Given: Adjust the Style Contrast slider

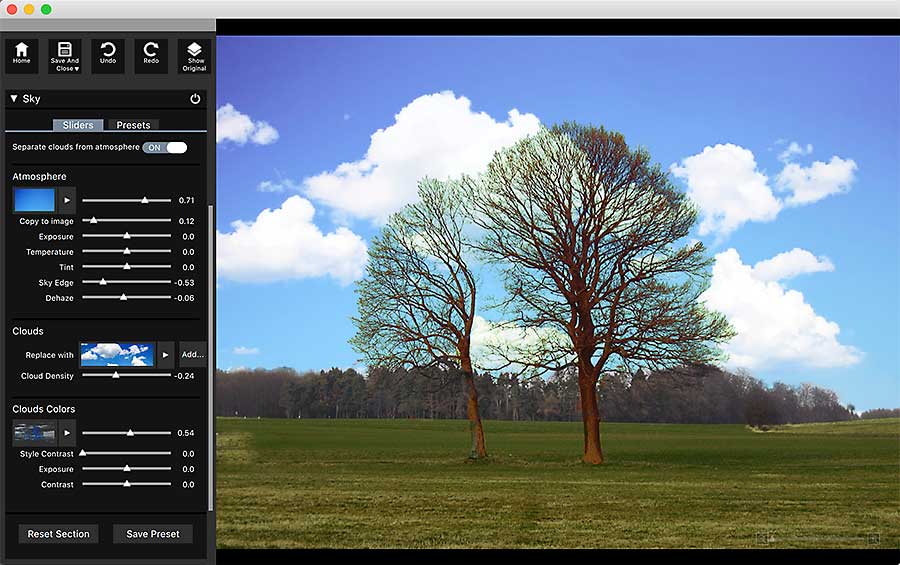Looking at the screenshot, I should pos(127,454).
